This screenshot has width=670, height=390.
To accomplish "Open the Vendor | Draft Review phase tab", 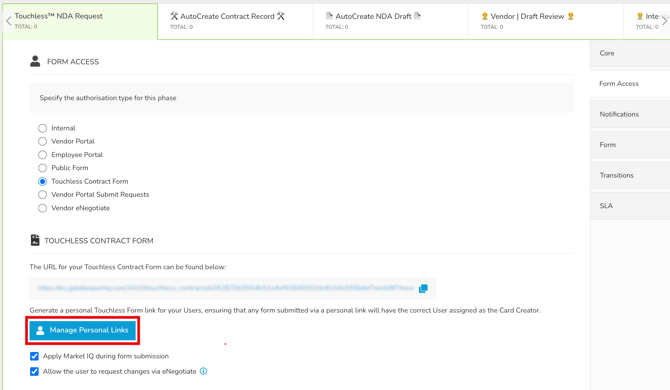I will pos(546,21).
